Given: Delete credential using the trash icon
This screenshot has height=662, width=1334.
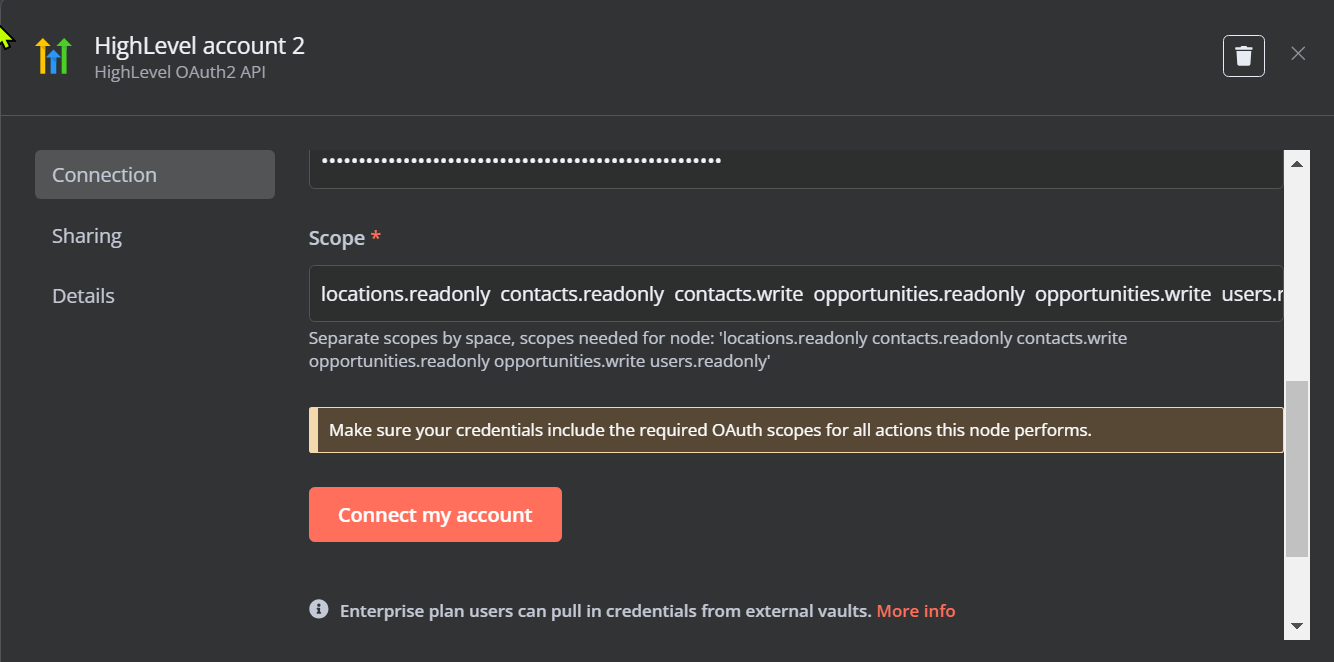Looking at the screenshot, I should (x=1243, y=56).
